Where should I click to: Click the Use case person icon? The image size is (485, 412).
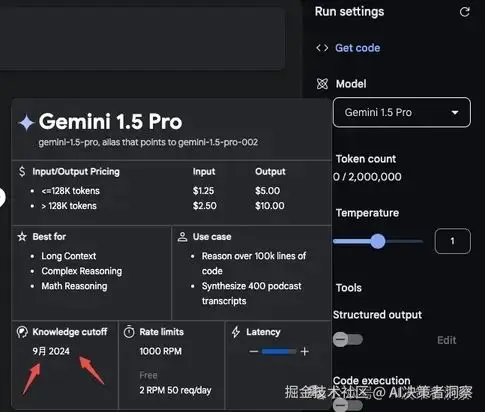(182, 237)
